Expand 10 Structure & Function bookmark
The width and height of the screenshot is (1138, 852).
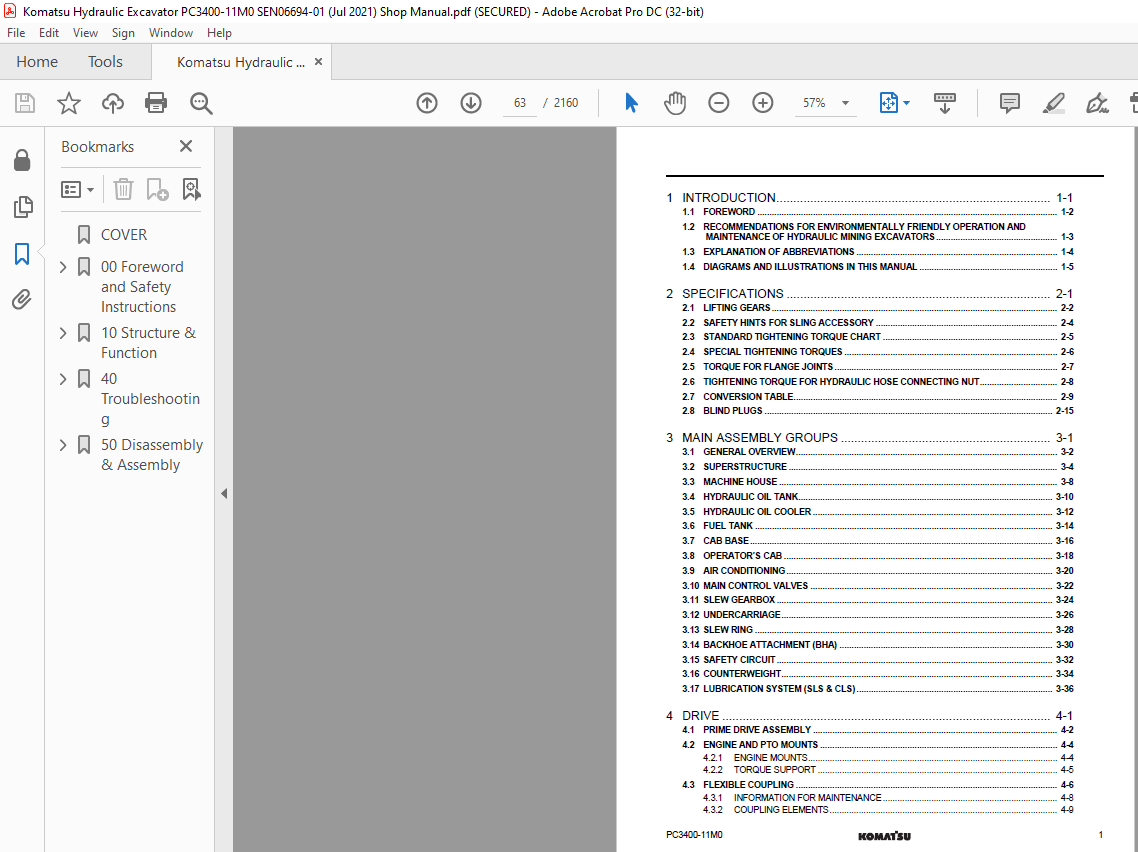coord(63,333)
